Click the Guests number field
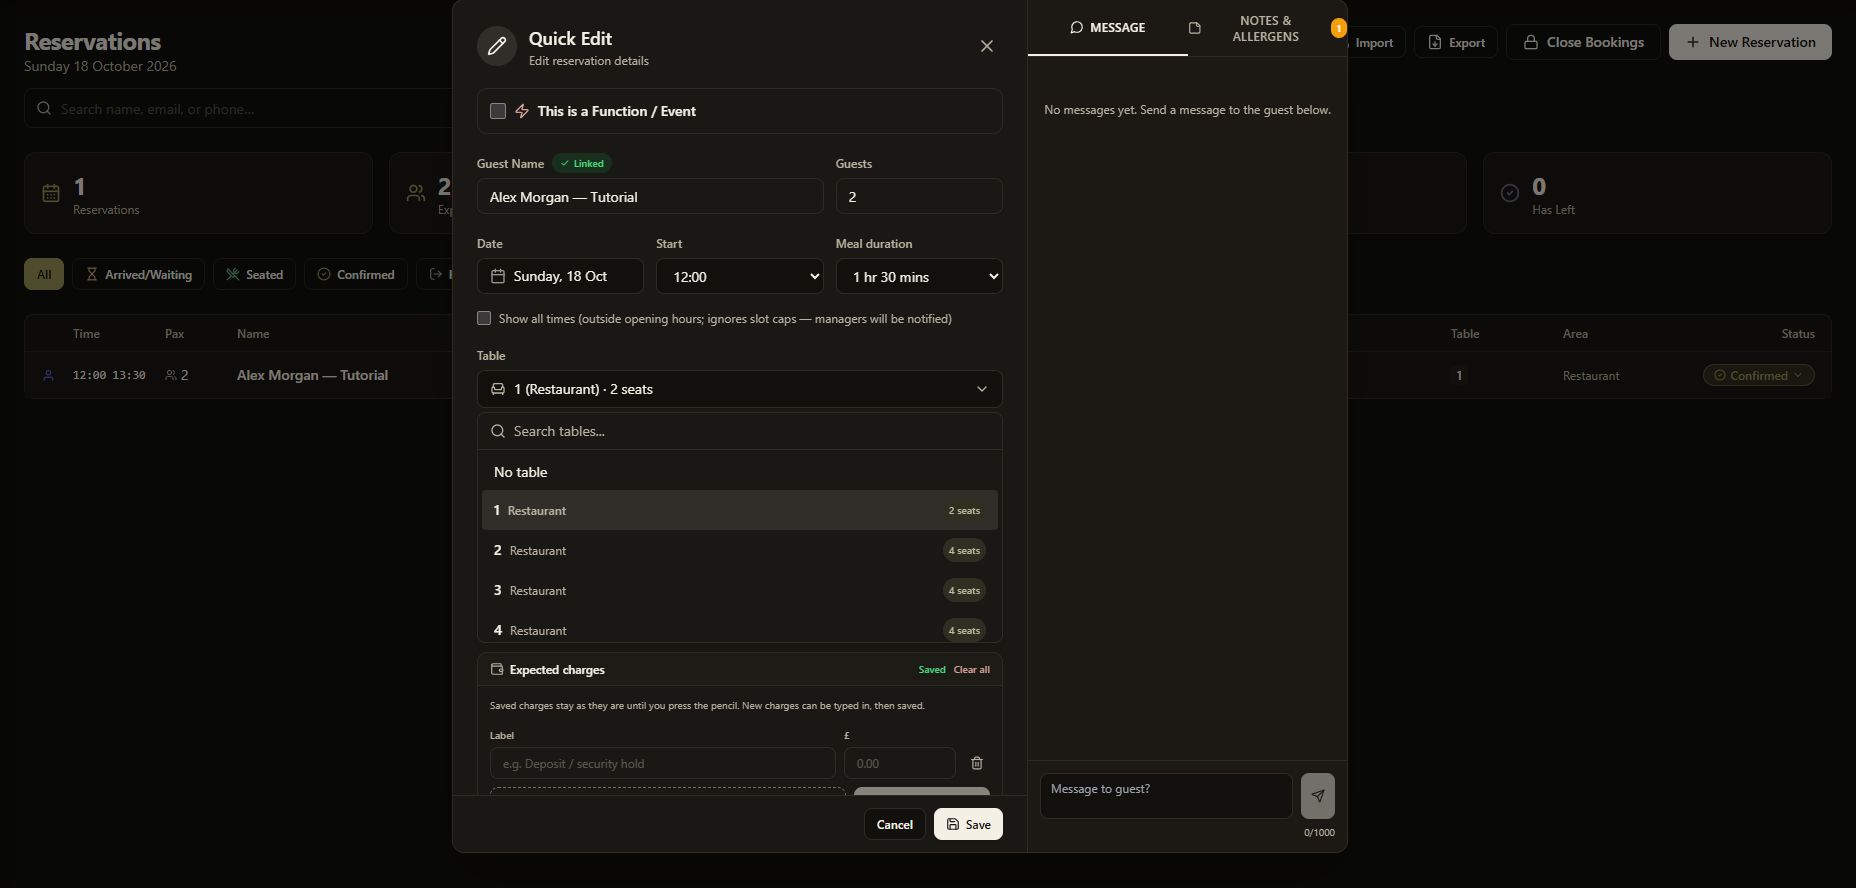Screen dimensions: 1856x888 point(919,196)
